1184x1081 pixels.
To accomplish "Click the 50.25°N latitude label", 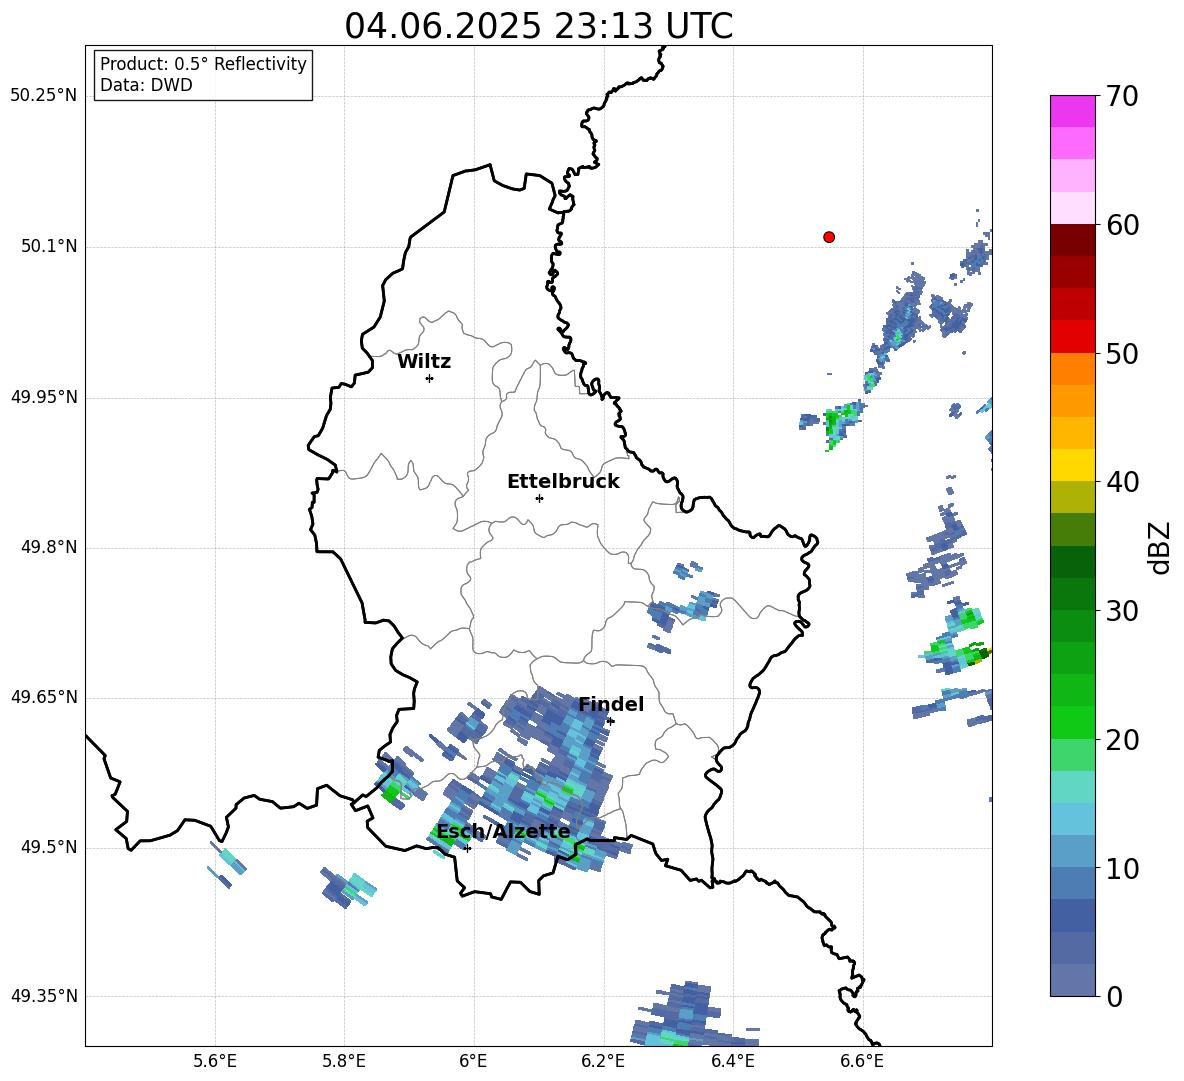I will (44, 96).
